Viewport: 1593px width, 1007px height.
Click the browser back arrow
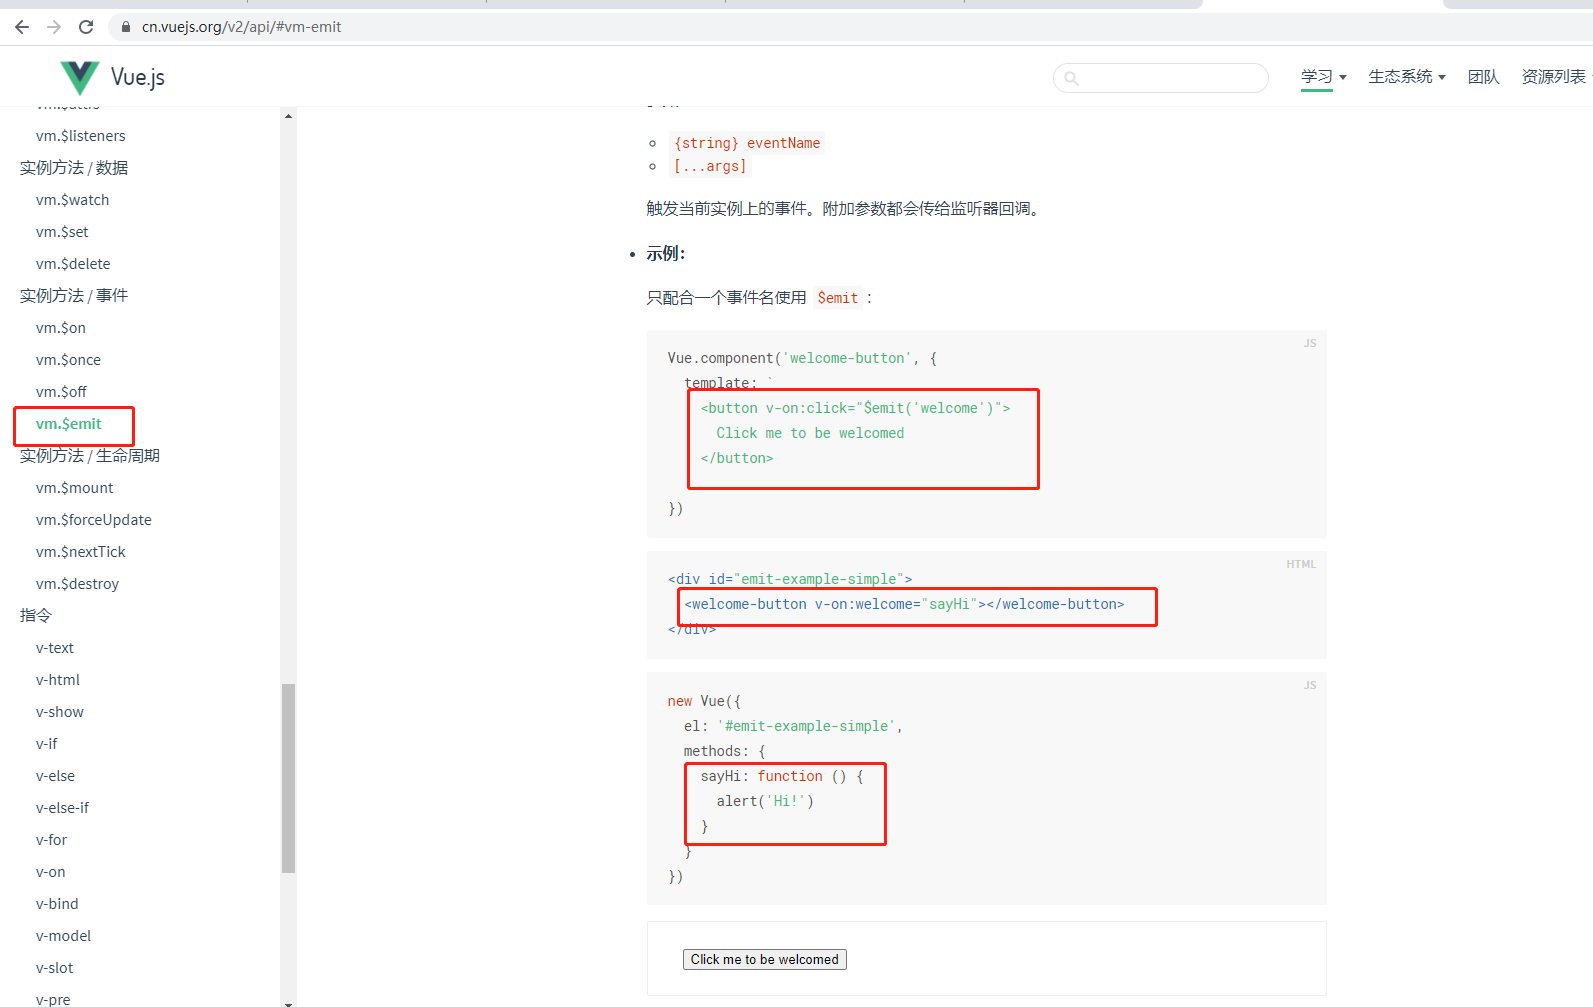(x=22, y=27)
